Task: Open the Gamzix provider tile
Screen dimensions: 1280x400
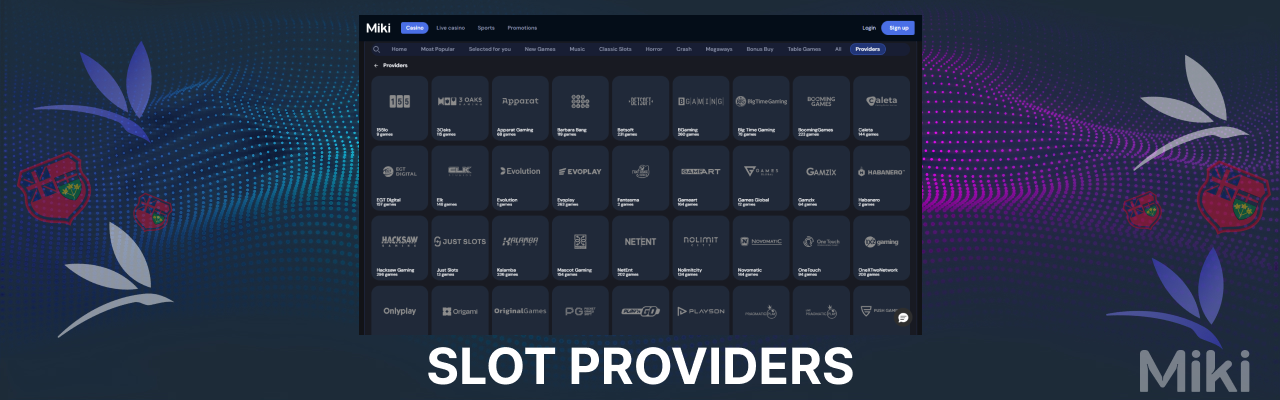Action: (x=821, y=178)
